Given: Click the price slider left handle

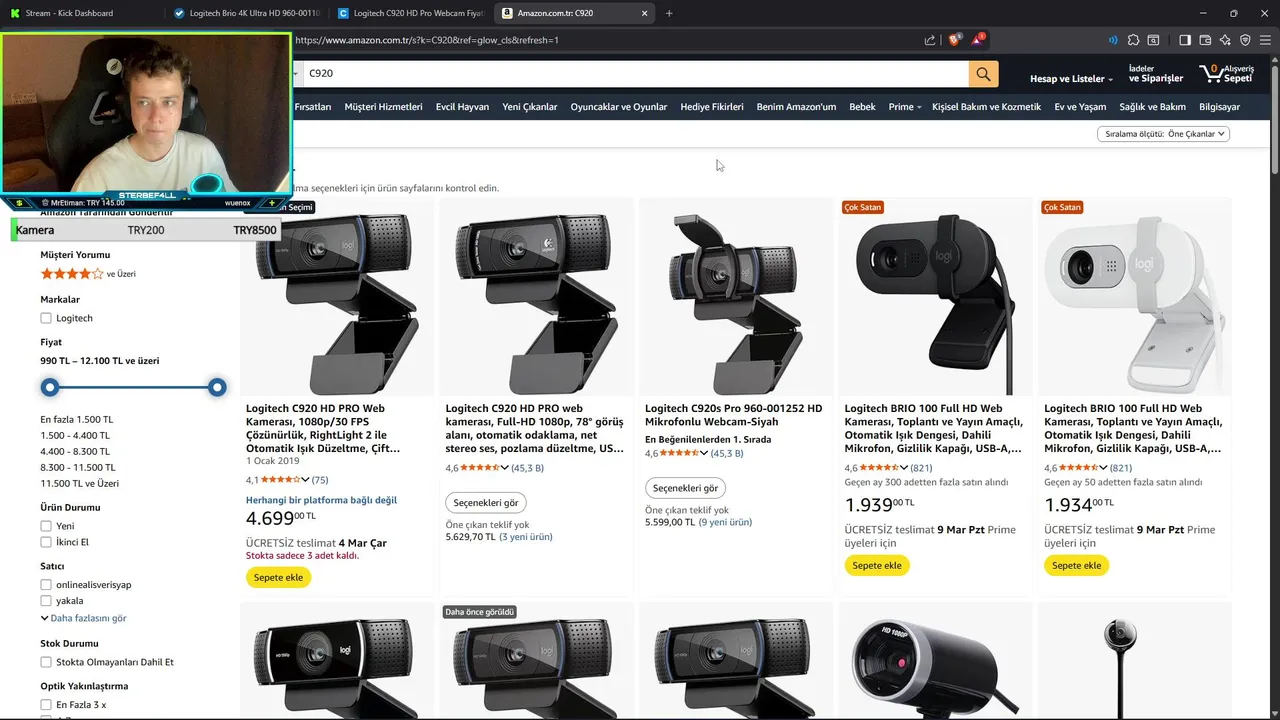Looking at the screenshot, I should (50, 387).
